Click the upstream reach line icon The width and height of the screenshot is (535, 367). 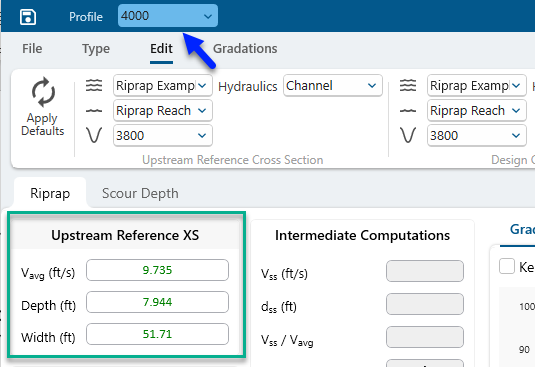point(94,111)
